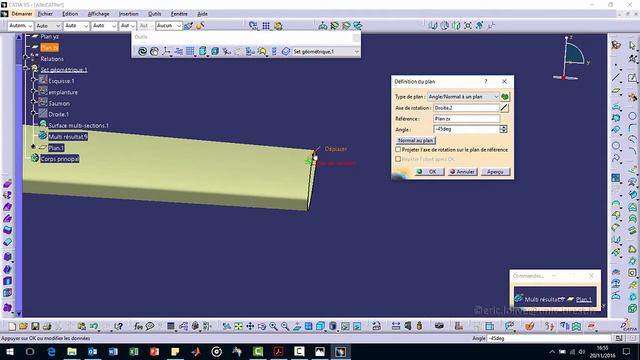This screenshot has height=360, width=640.
Task: Click the Référence input field
Action: click(466, 119)
